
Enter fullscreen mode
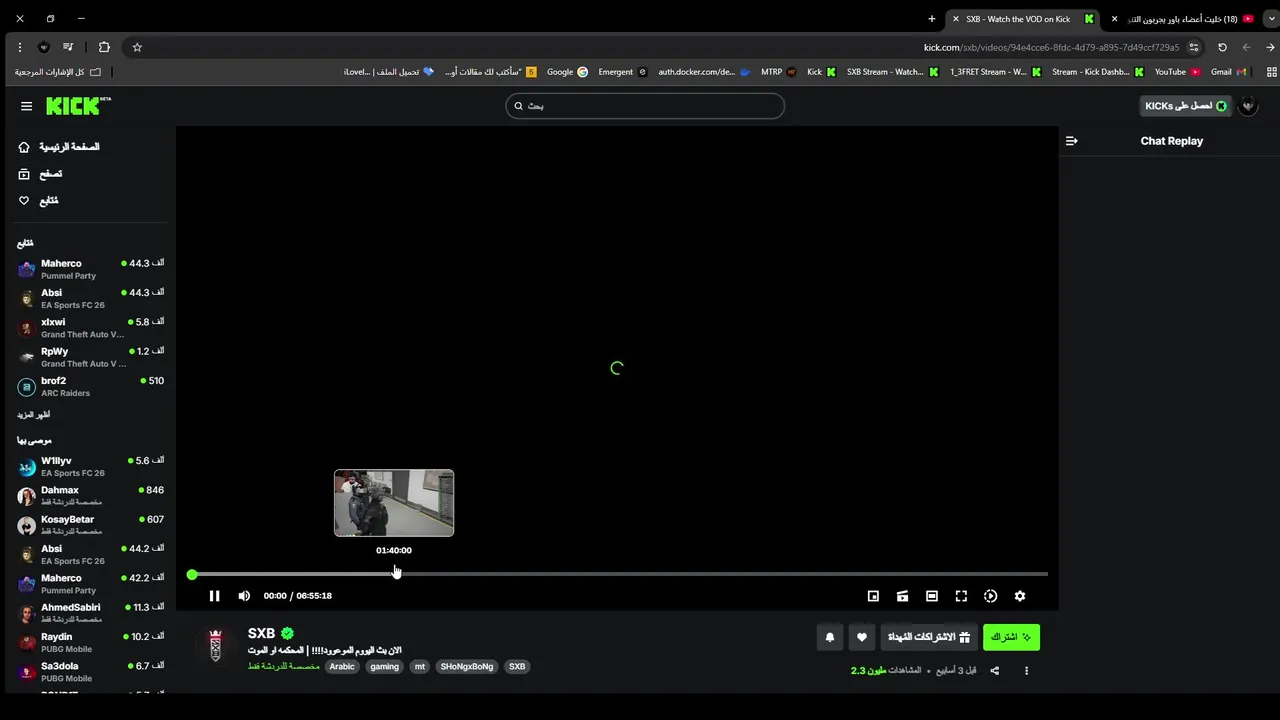961,596
